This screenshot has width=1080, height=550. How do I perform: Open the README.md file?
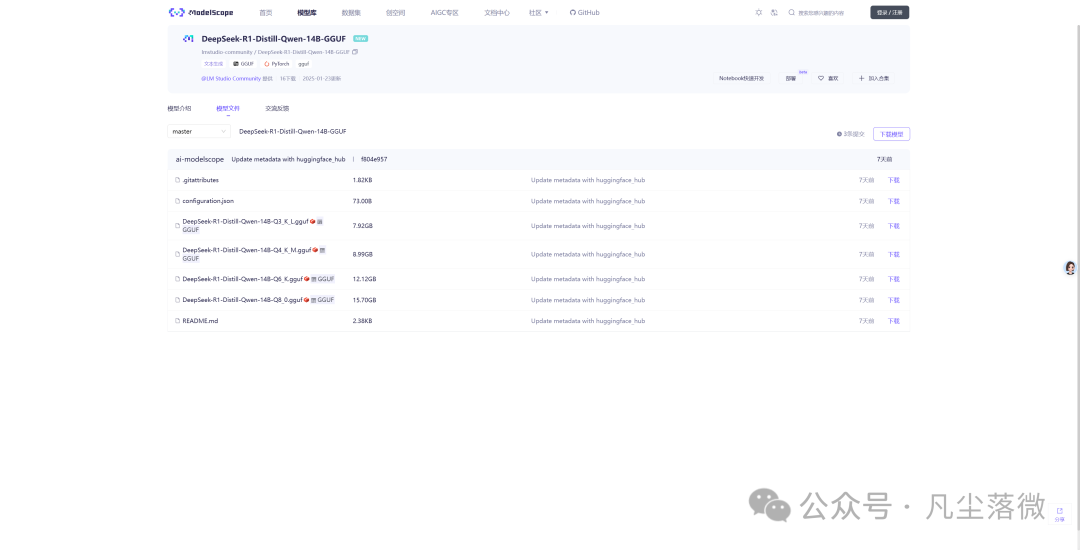coord(200,321)
